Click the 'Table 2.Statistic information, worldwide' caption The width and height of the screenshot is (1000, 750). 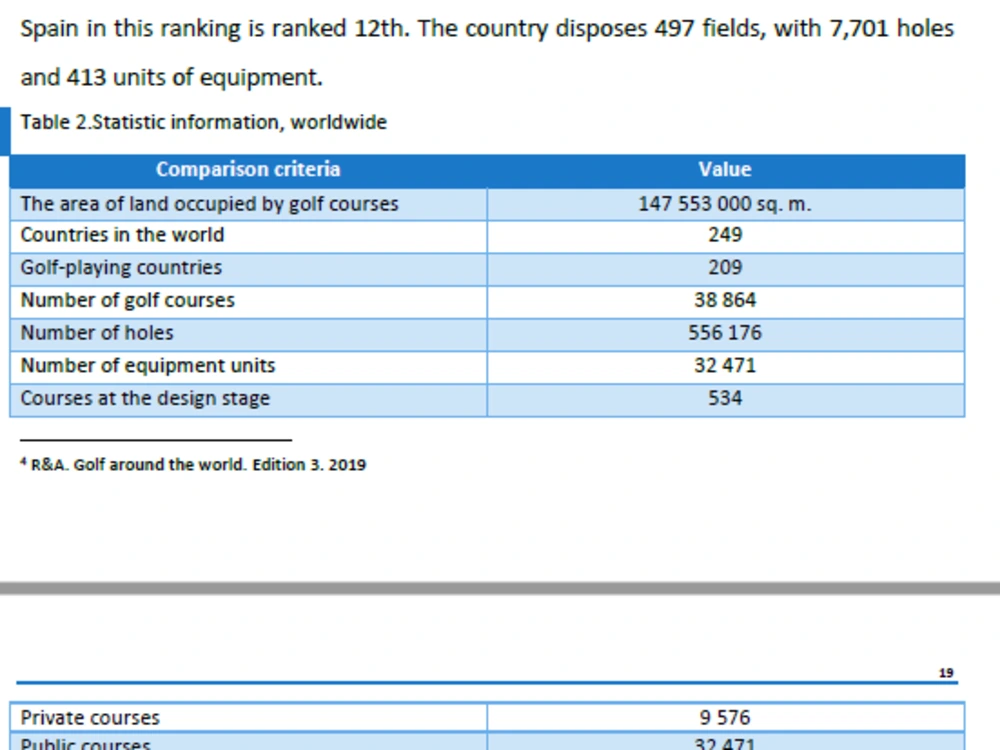coord(203,122)
